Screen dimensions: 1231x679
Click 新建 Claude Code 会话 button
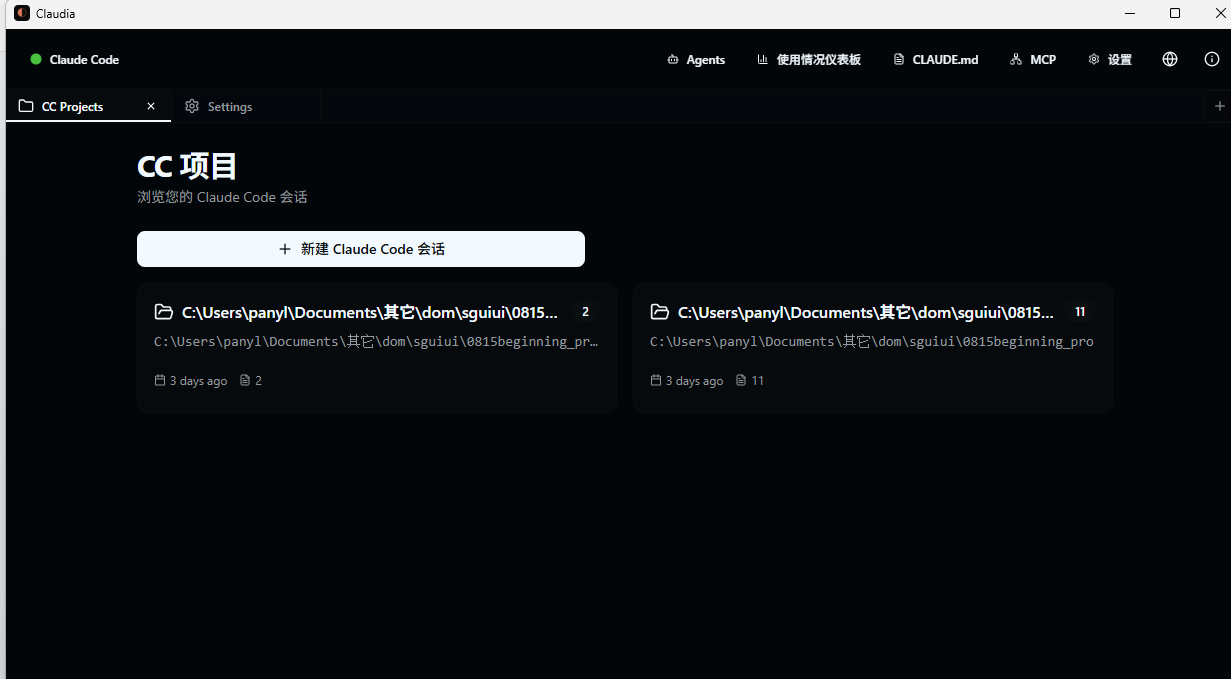coord(360,249)
